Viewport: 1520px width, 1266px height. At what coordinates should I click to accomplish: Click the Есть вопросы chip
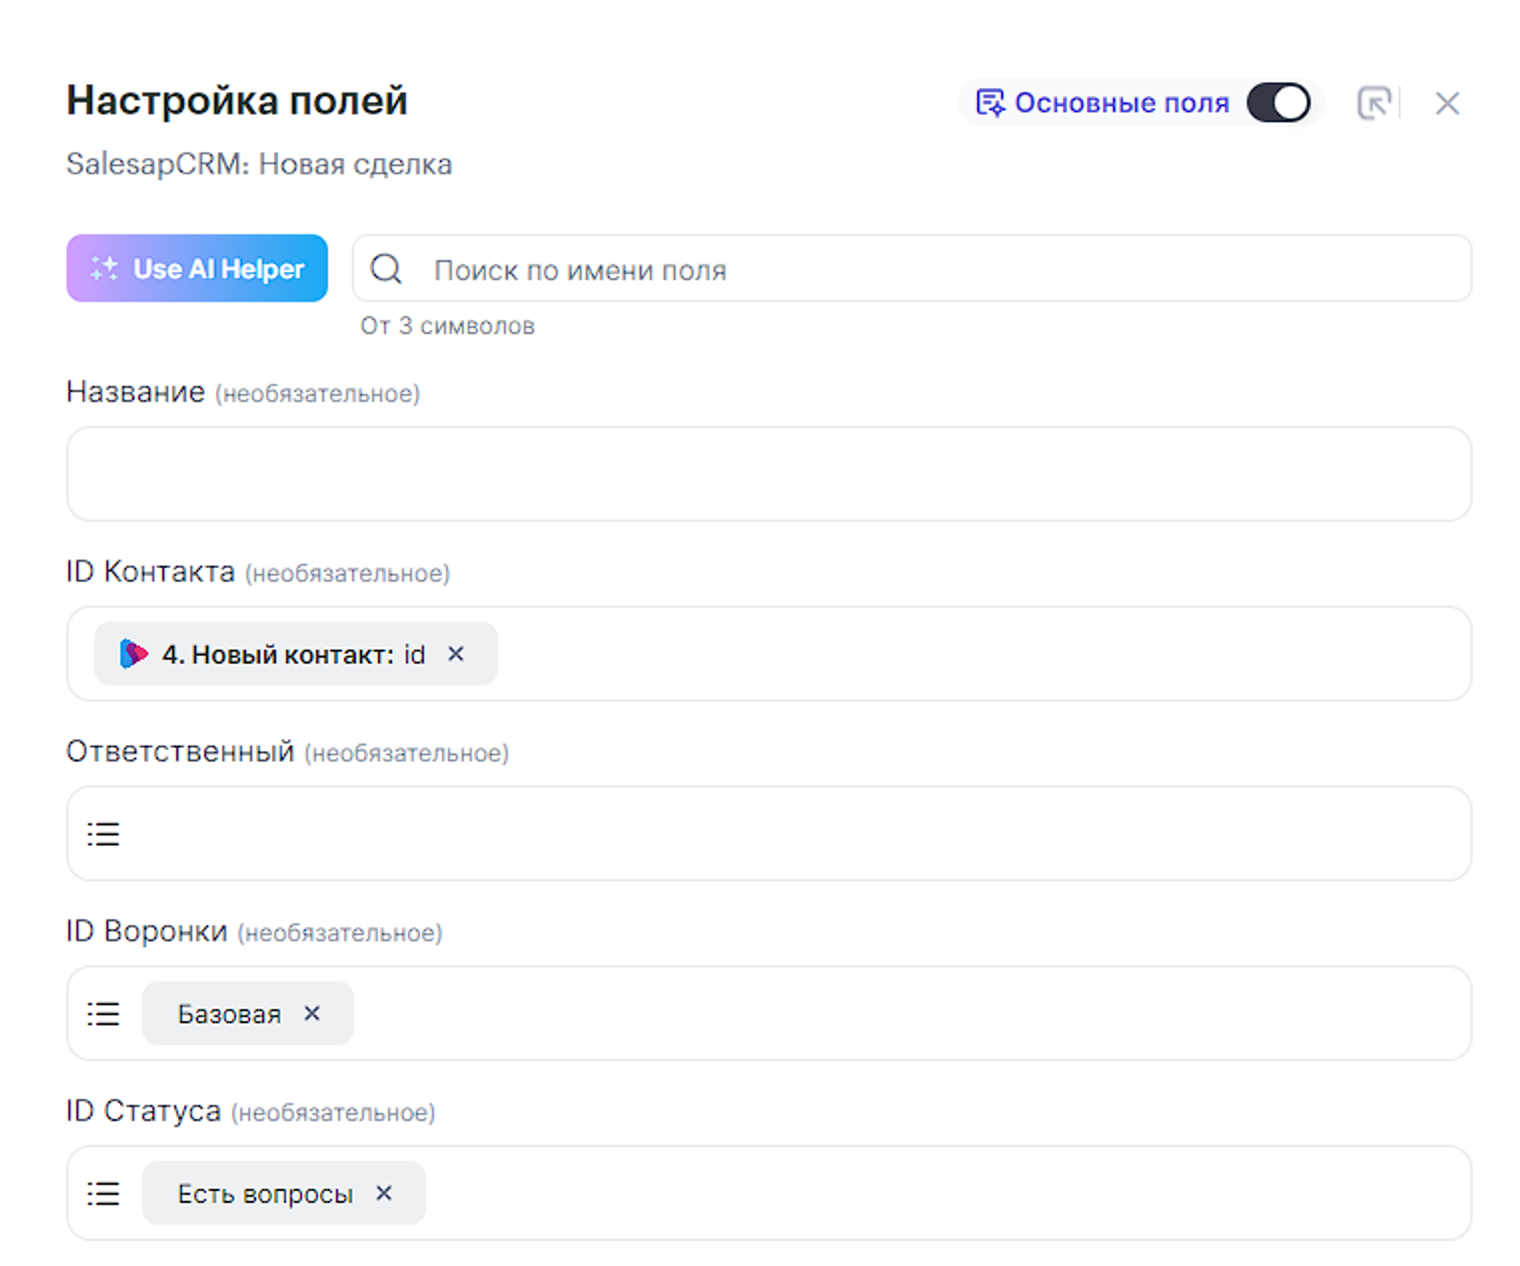coord(265,1194)
